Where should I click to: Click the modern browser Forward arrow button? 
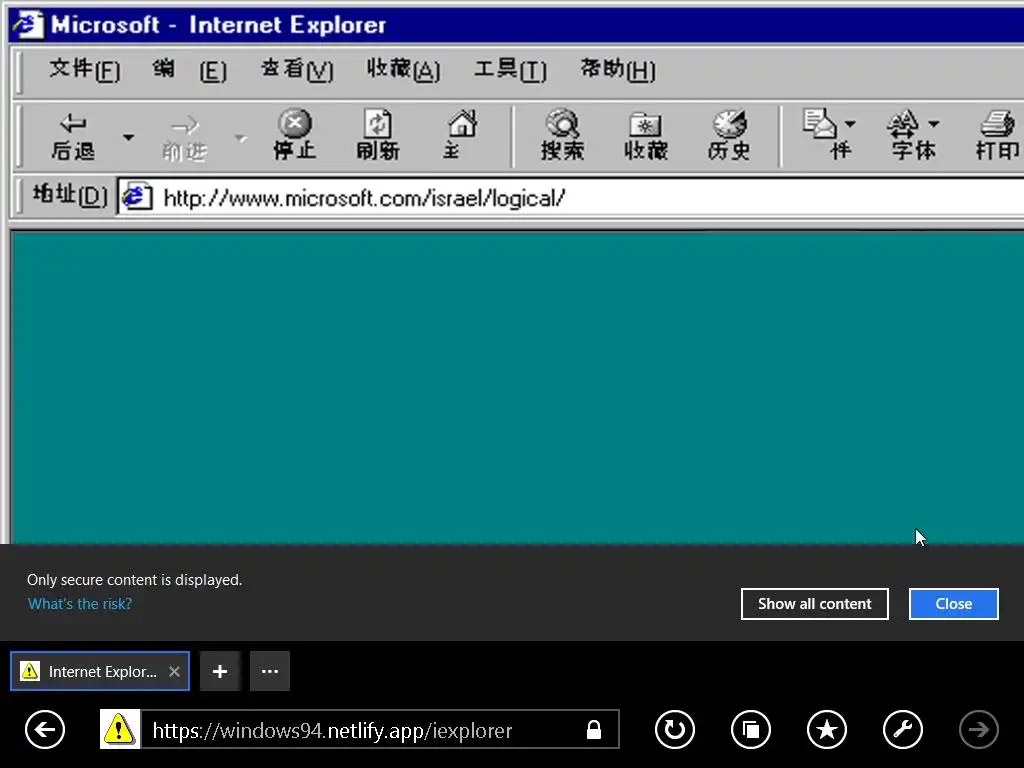(978, 729)
